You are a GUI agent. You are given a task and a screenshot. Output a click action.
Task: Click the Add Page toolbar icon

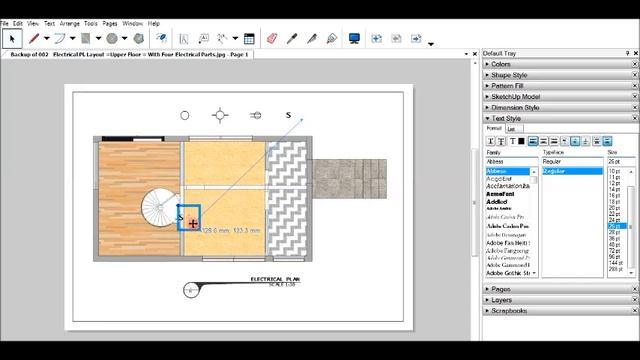376,39
